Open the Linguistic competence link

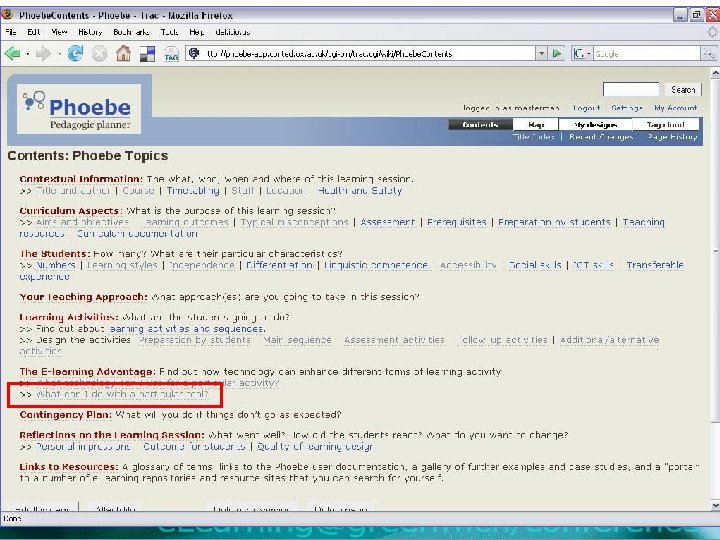pos(376,265)
